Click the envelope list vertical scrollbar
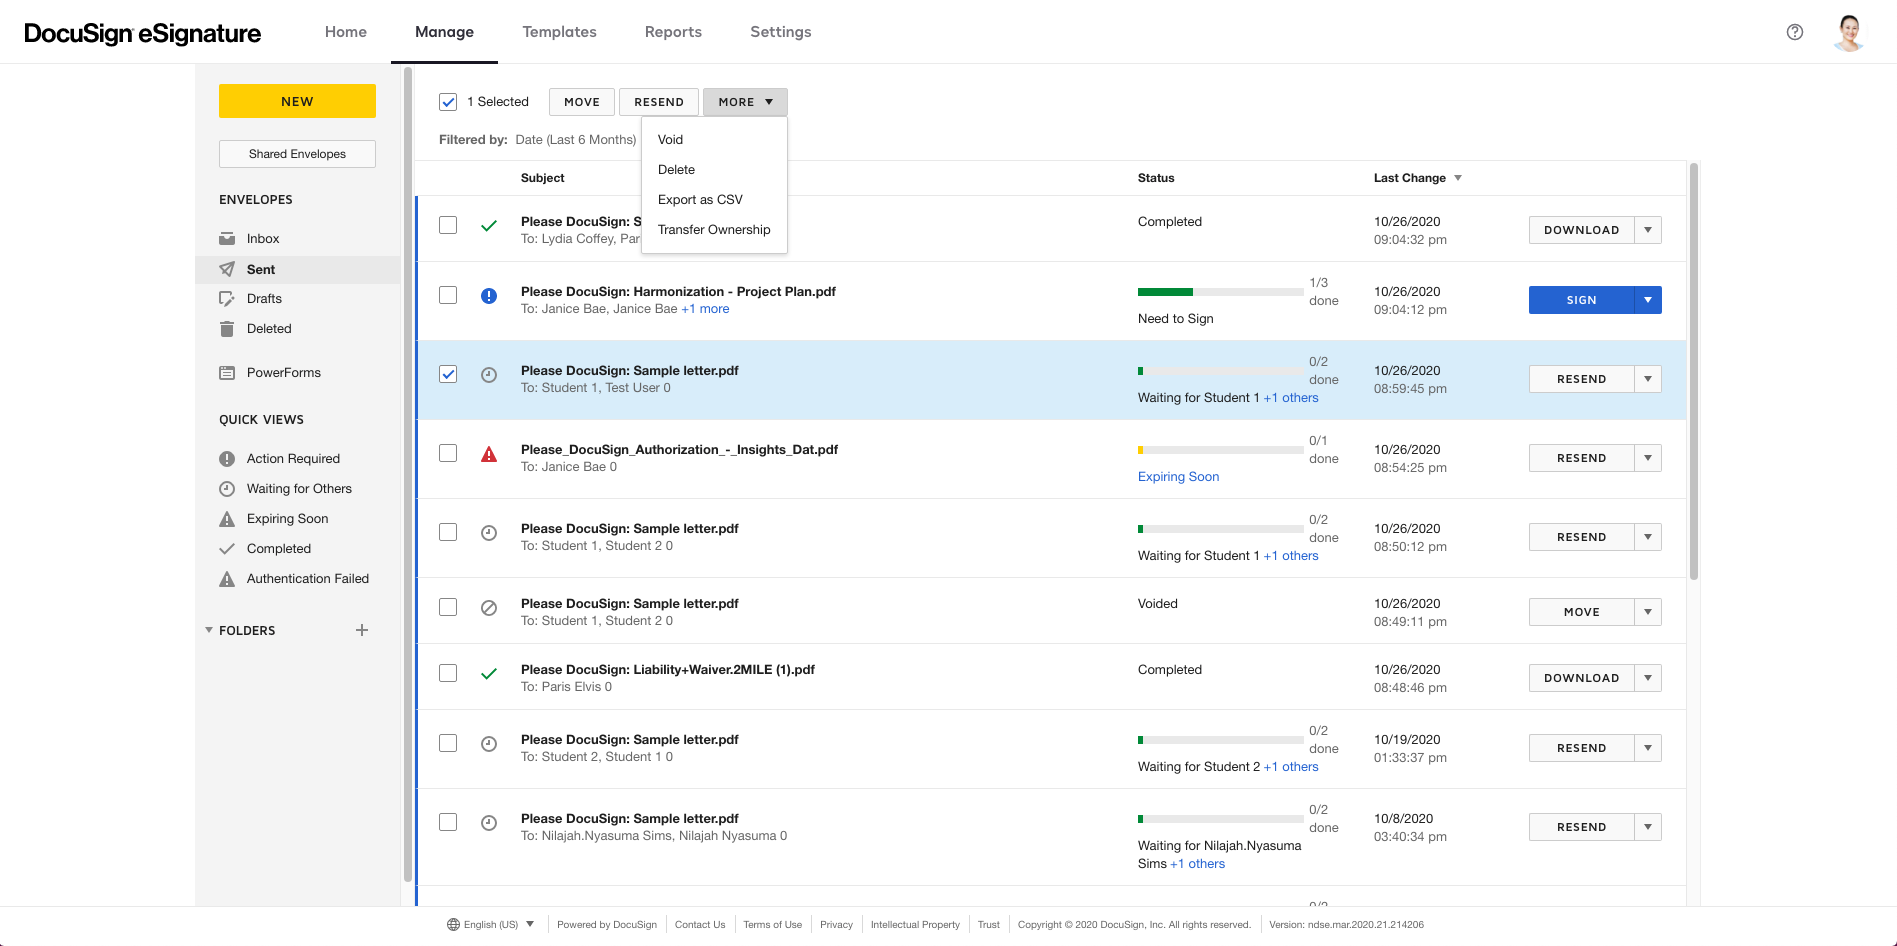 1694,371
